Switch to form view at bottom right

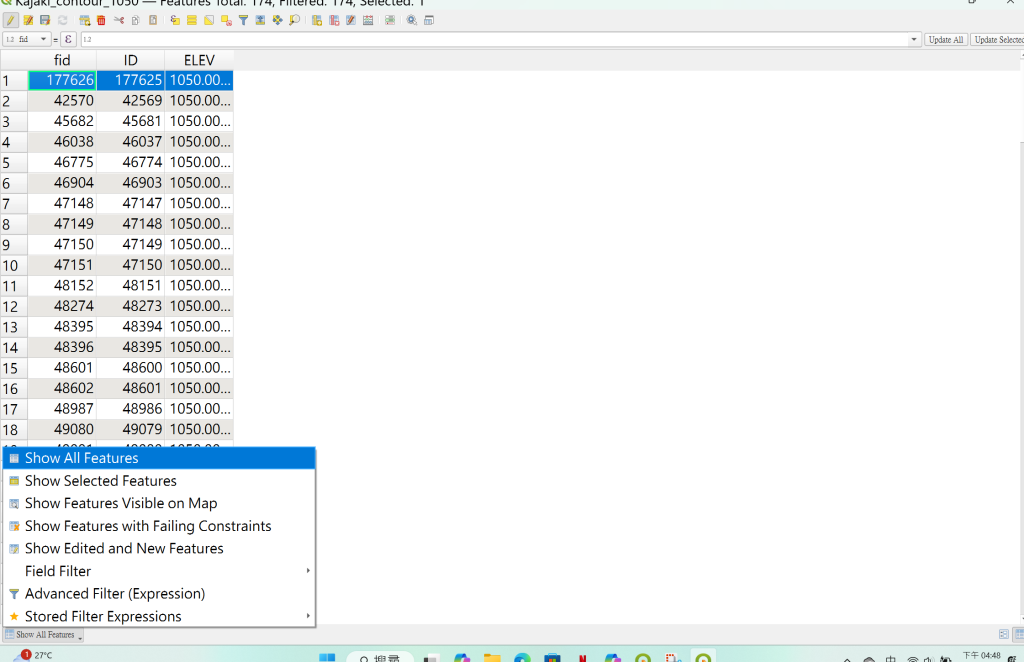tap(1004, 635)
